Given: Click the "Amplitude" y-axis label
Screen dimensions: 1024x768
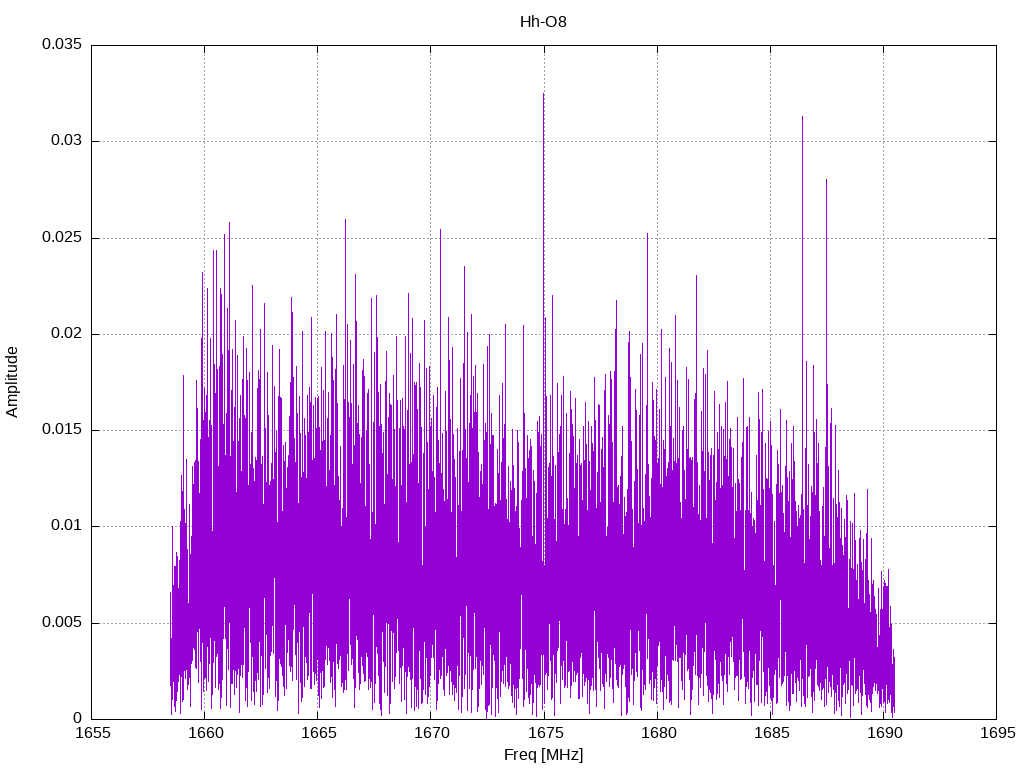Looking at the screenshot, I should (x=12, y=382).
